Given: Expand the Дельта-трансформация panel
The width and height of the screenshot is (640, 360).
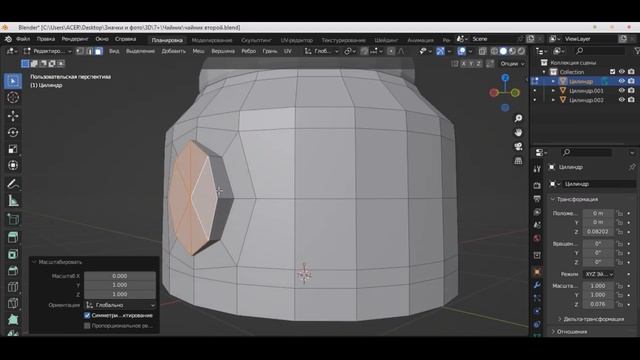Looking at the screenshot, I should [x=591, y=319].
